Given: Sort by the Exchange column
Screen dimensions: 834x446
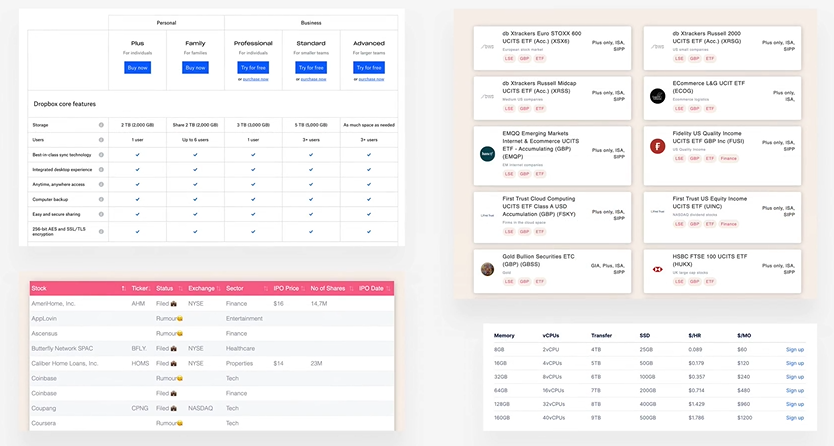Looking at the screenshot, I should [218, 288].
